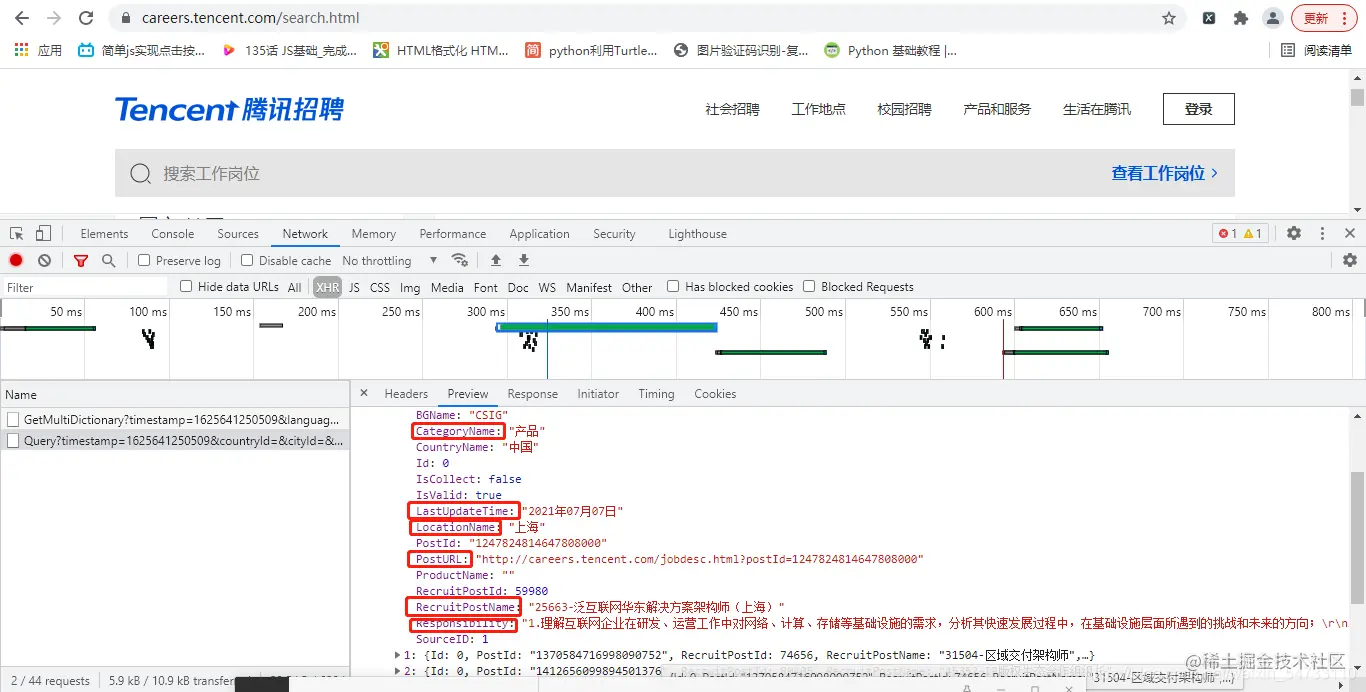Export HAR file download arrow
The height and width of the screenshot is (692, 1366).
point(523,260)
